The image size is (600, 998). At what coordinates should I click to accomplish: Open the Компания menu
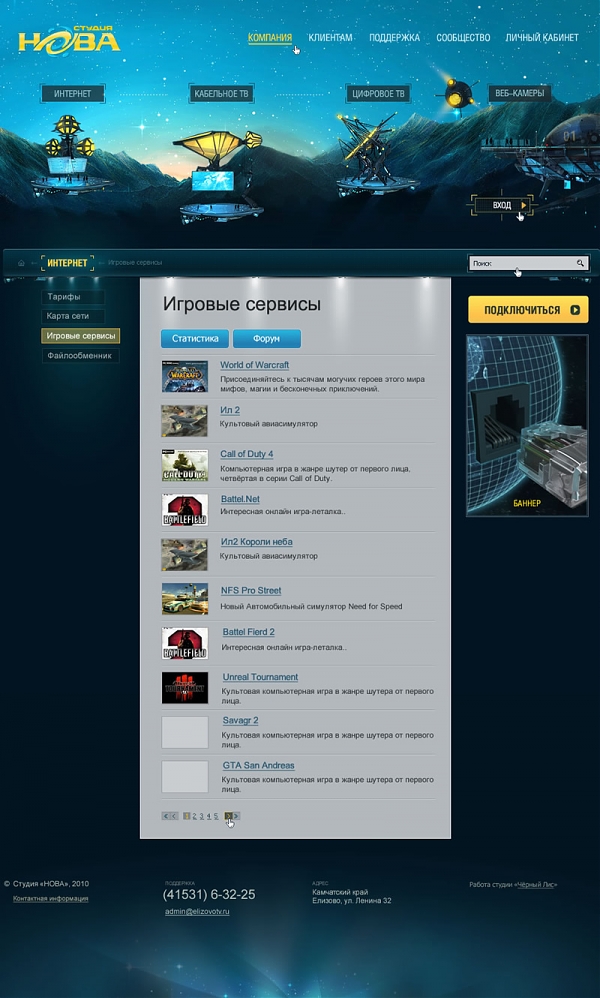[x=270, y=38]
